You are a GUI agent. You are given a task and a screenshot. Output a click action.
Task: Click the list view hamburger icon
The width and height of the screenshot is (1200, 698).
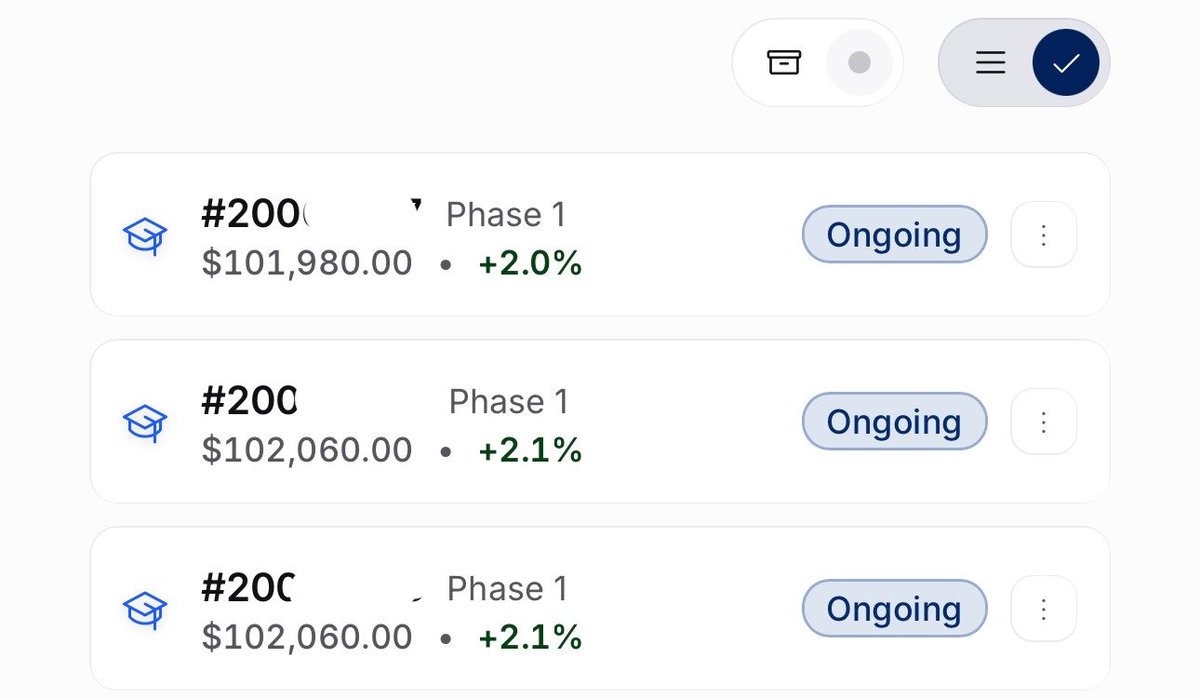point(990,63)
